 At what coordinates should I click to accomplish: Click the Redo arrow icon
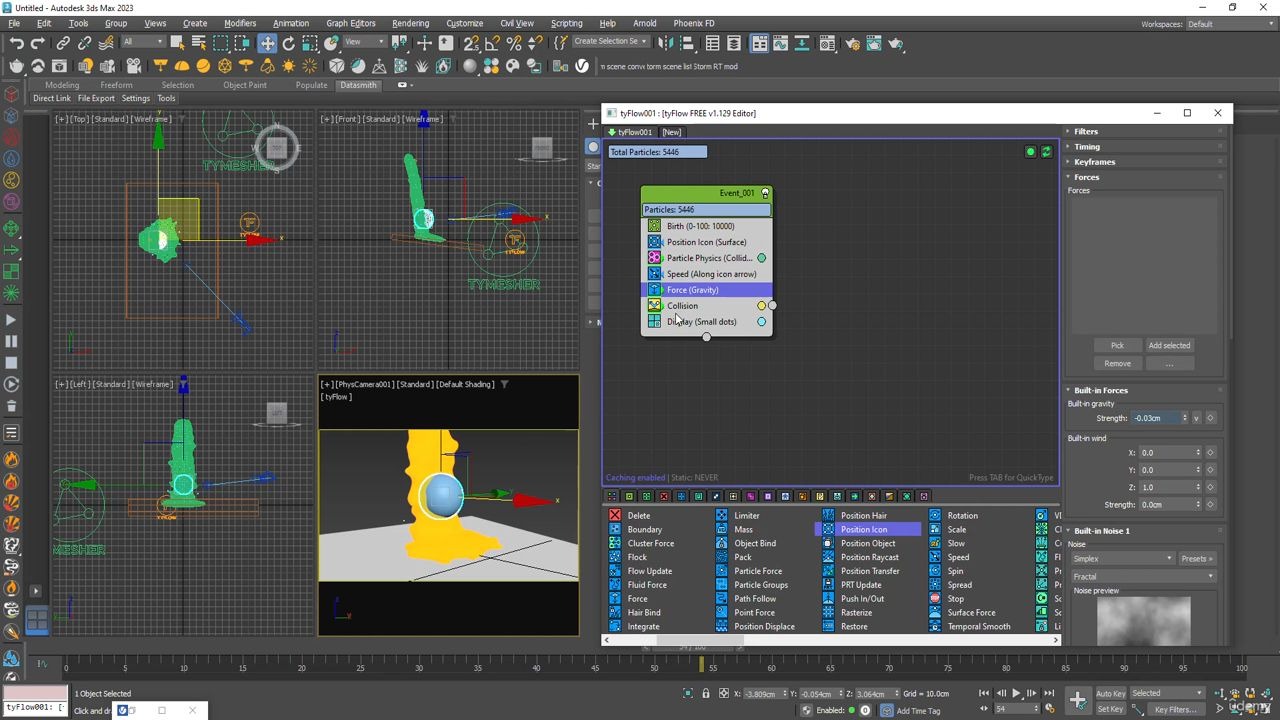[x=38, y=43]
